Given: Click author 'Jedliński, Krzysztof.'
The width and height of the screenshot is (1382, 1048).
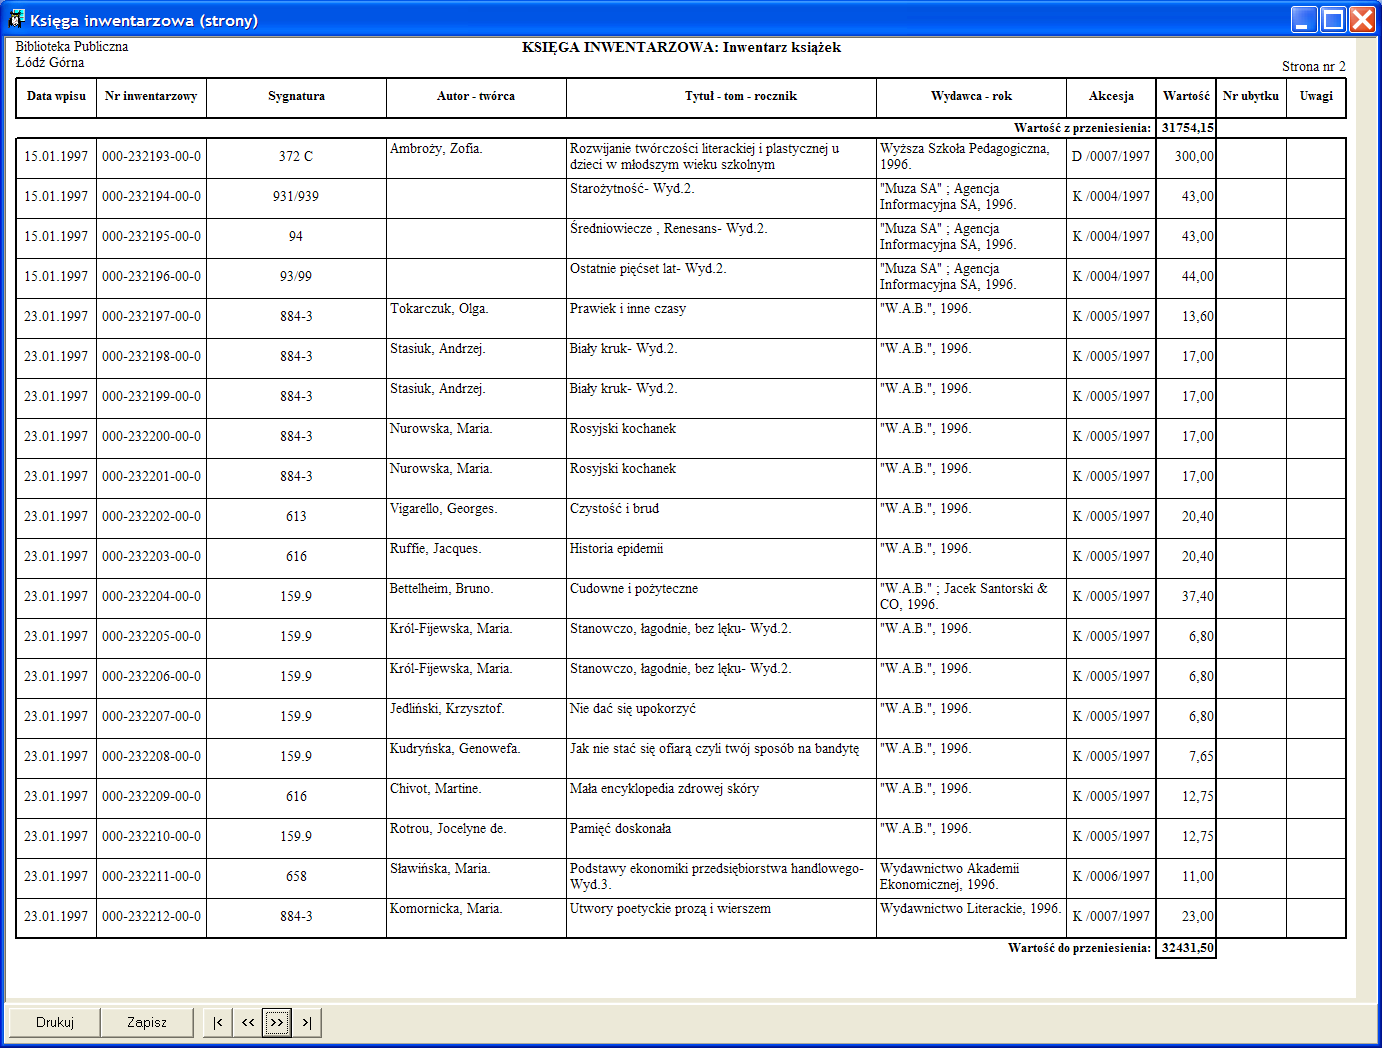Looking at the screenshot, I should click(x=447, y=709).
